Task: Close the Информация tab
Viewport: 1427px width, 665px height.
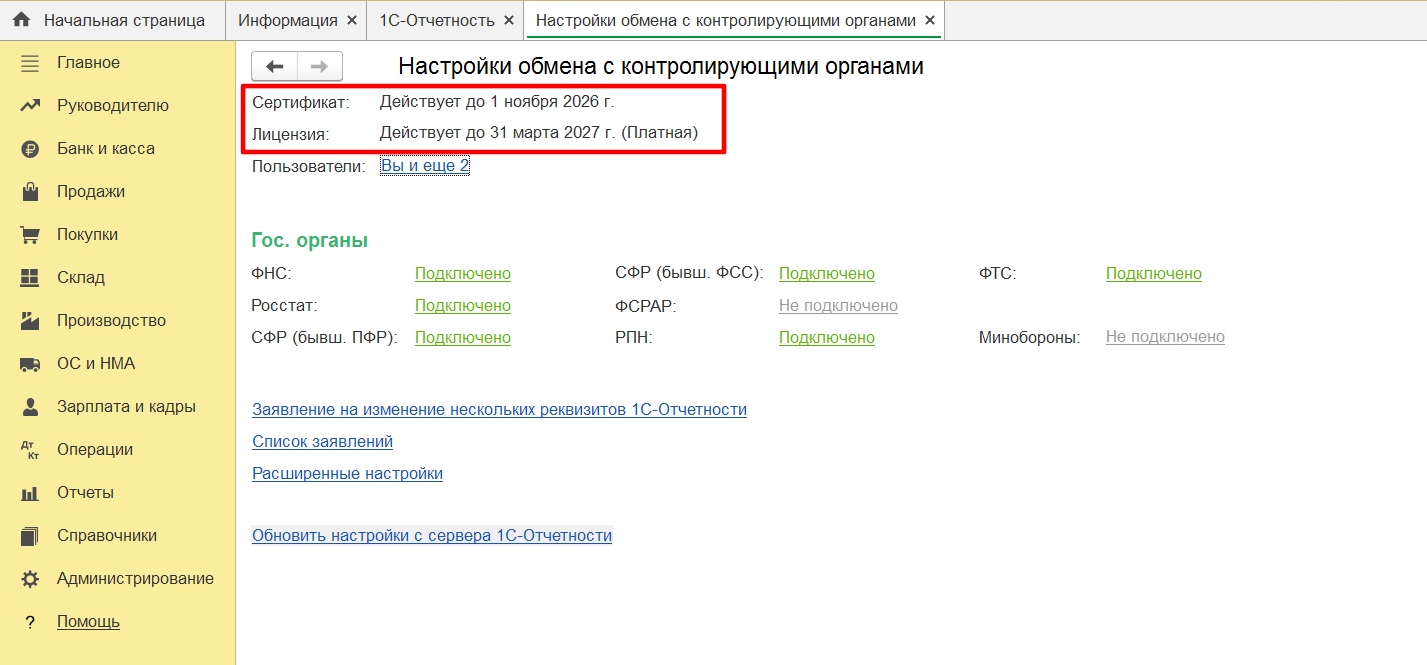Action: pos(351,20)
